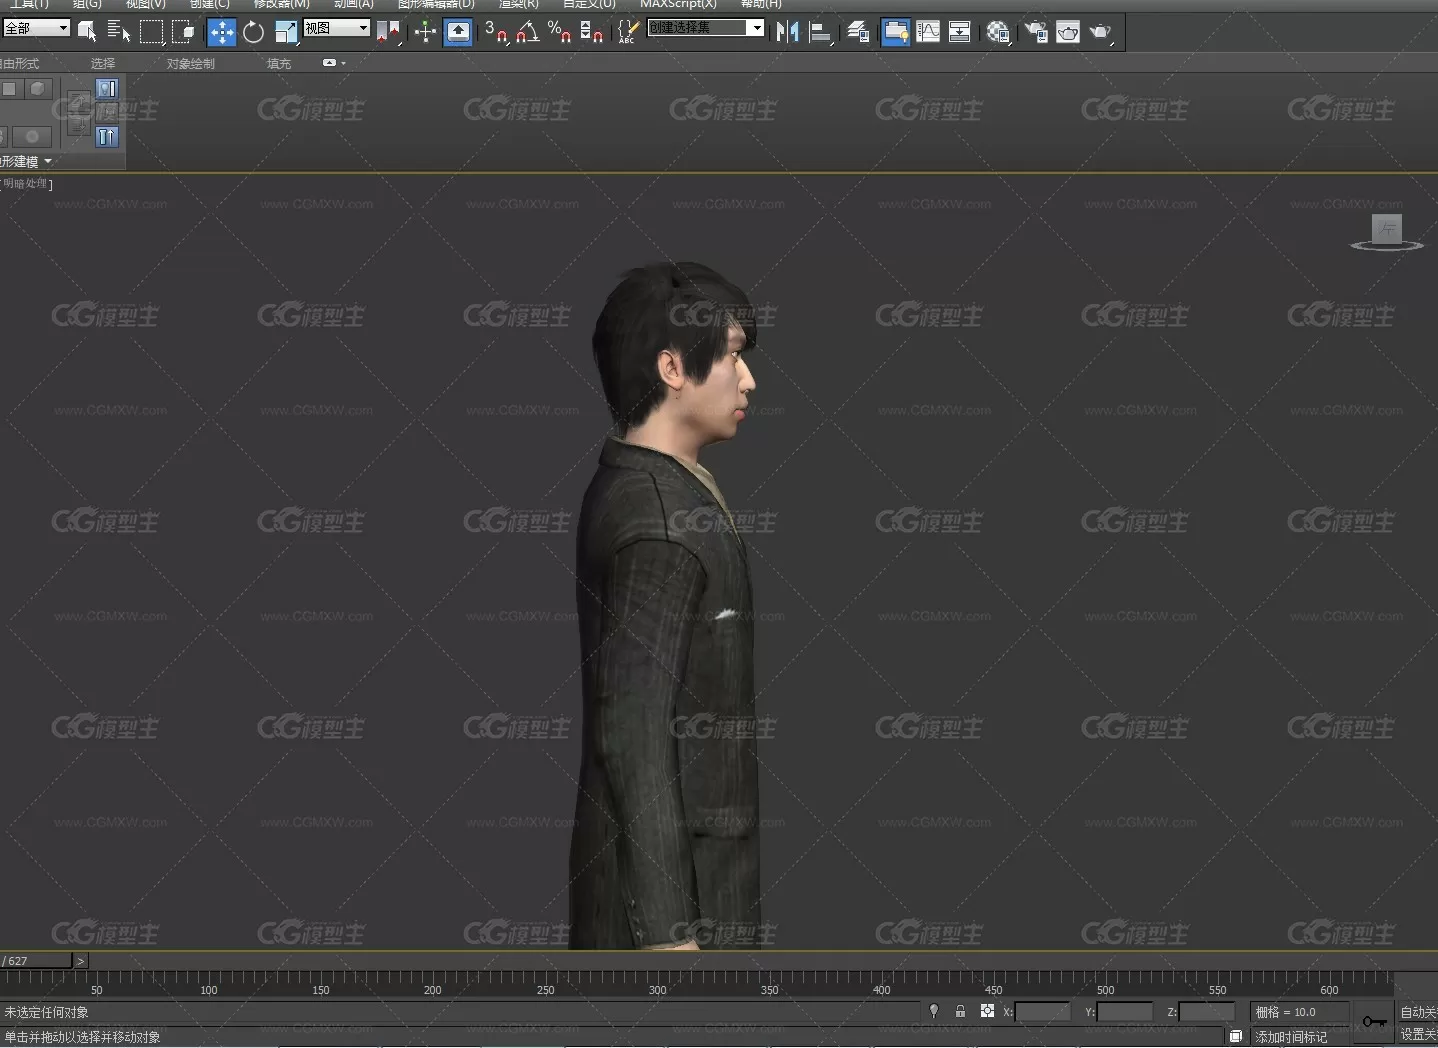Click Select and Manipulate icon
Viewport: 1438px width, 1048px height.
click(x=425, y=32)
